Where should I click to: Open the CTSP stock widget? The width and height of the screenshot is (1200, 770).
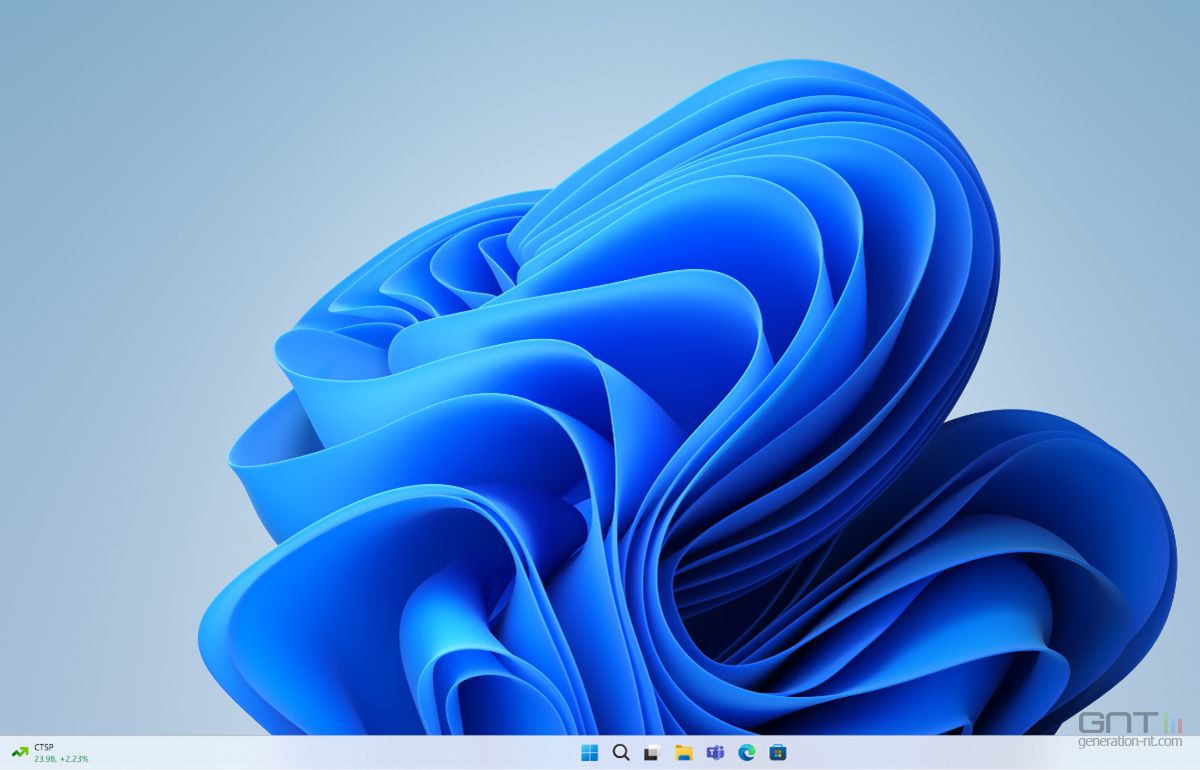click(49, 753)
